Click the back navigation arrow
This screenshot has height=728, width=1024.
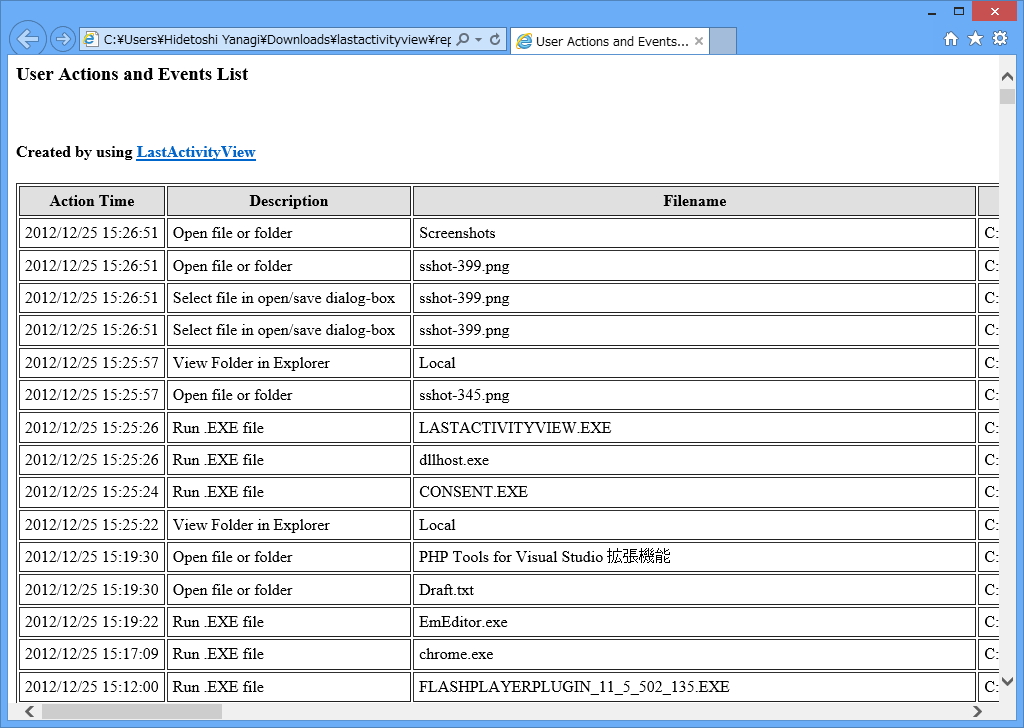pos(27,39)
